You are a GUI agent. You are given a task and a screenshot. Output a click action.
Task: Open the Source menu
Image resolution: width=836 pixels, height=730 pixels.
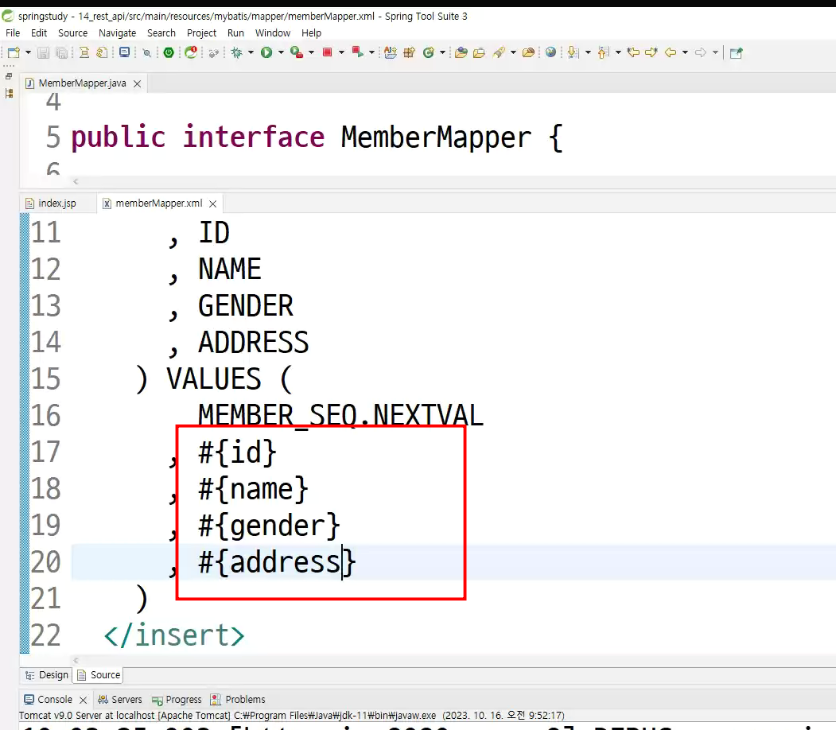[x=73, y=33]
